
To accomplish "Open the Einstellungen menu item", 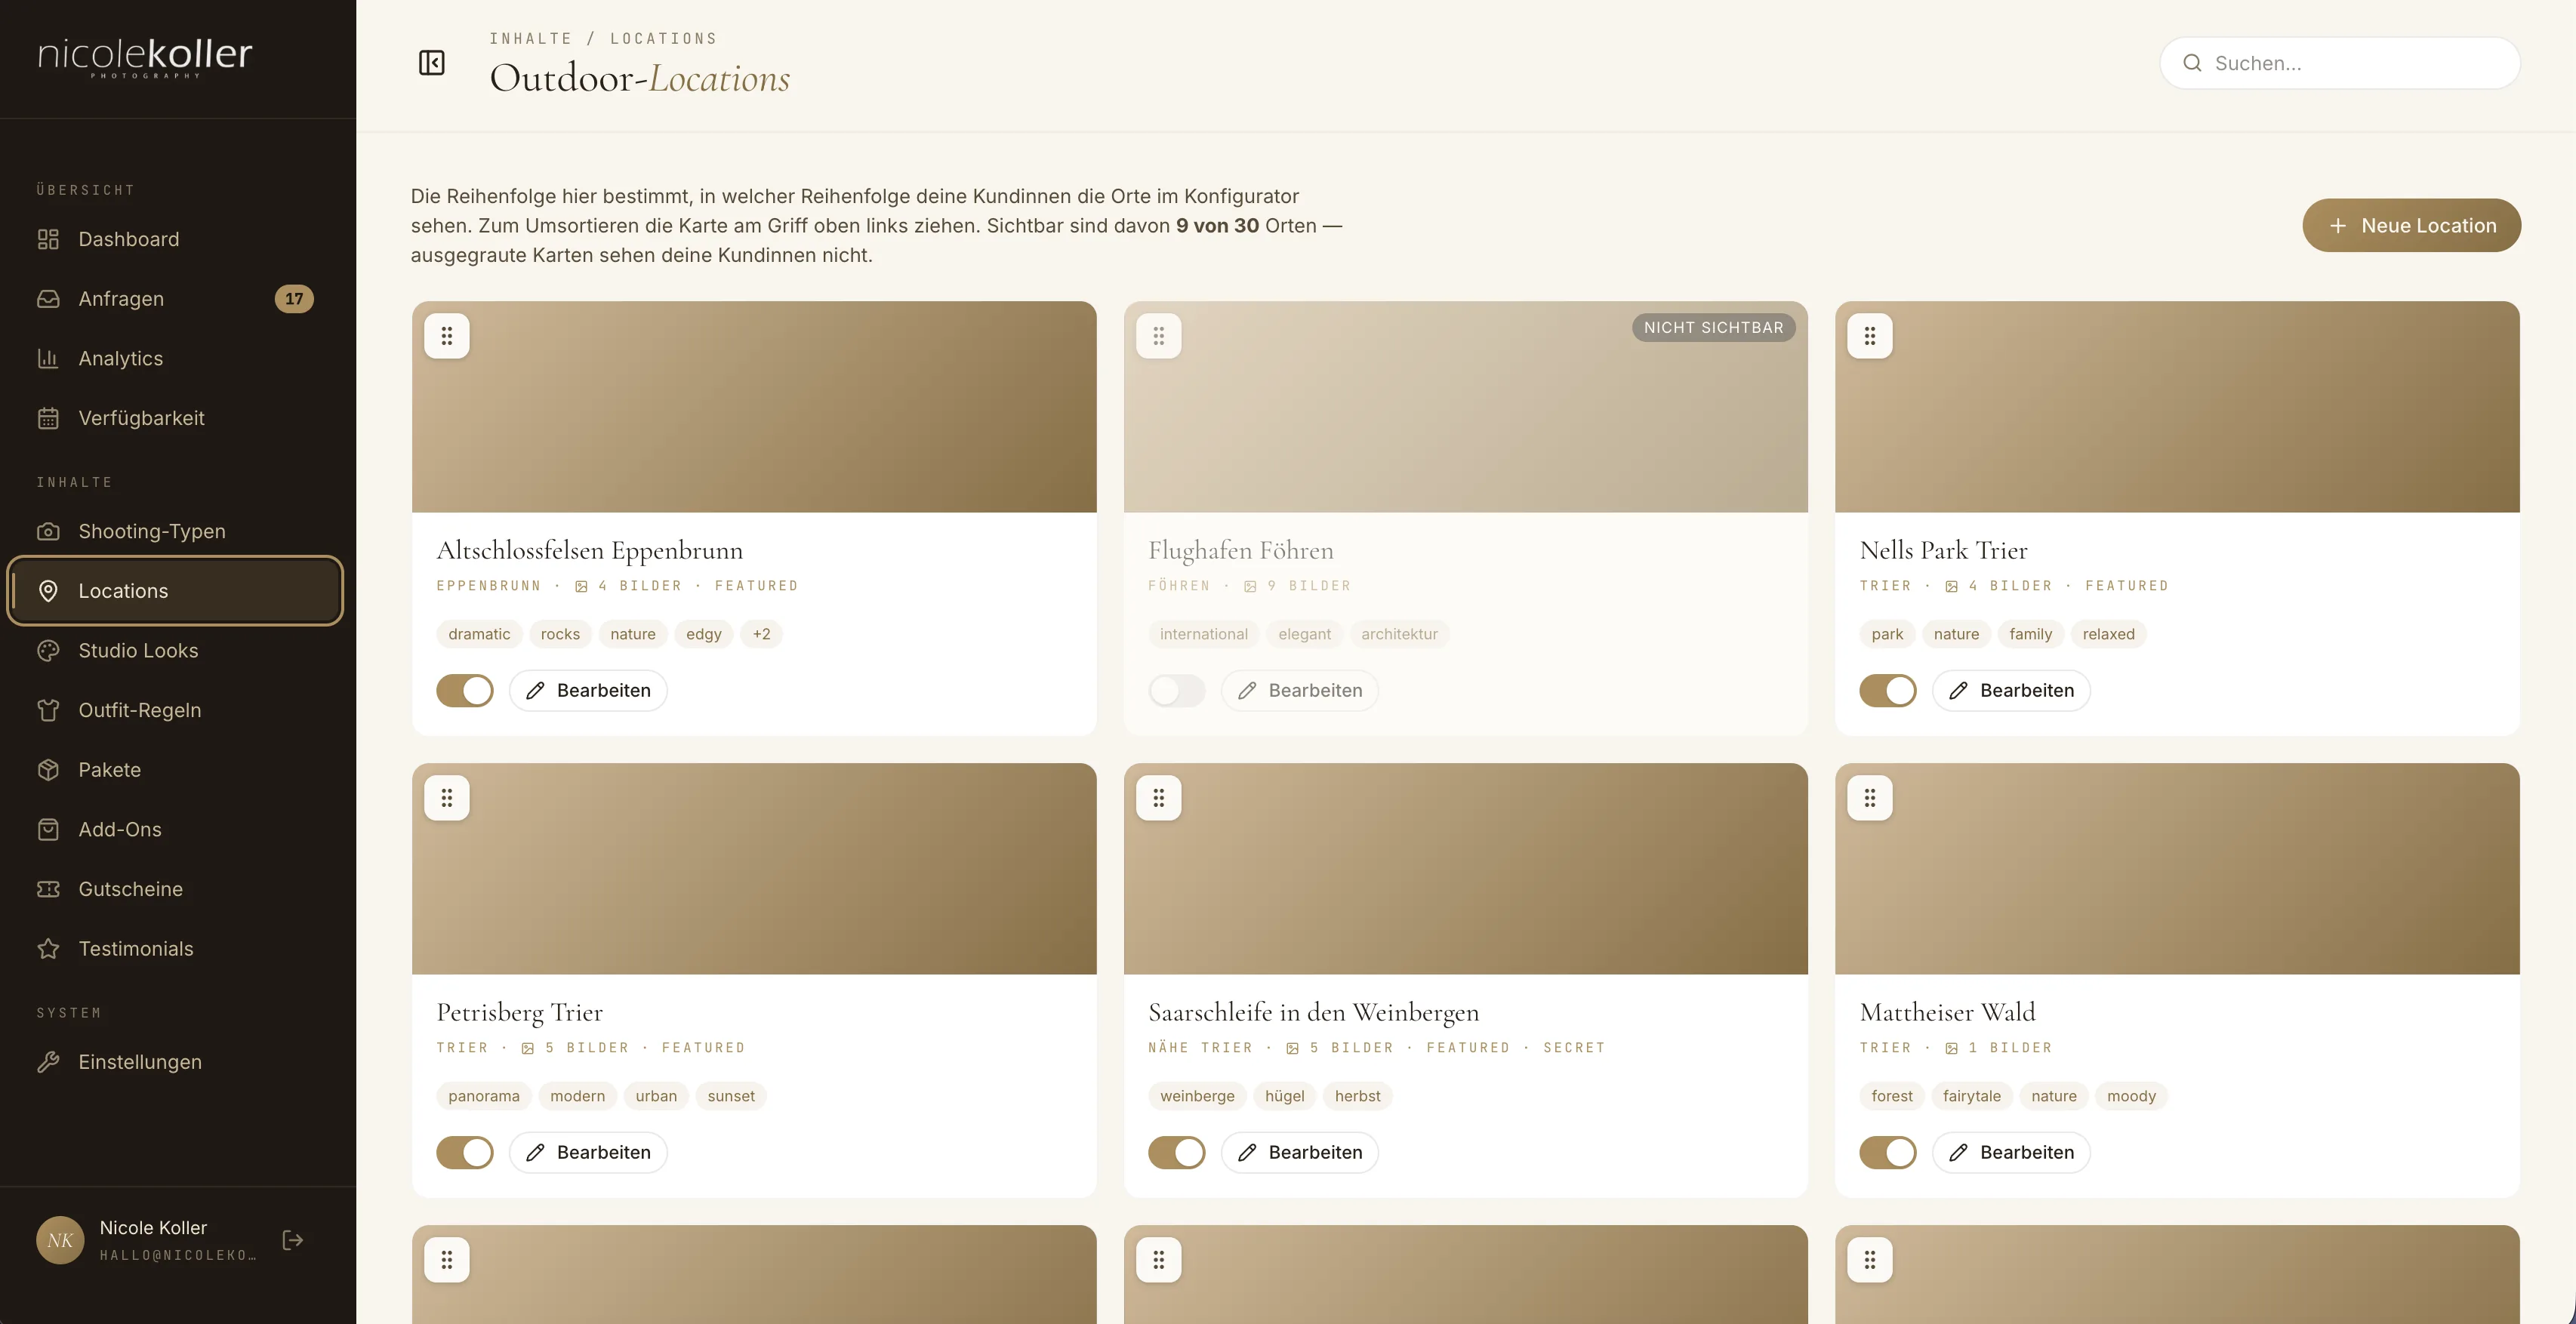I will click(x=176, y=1062).
